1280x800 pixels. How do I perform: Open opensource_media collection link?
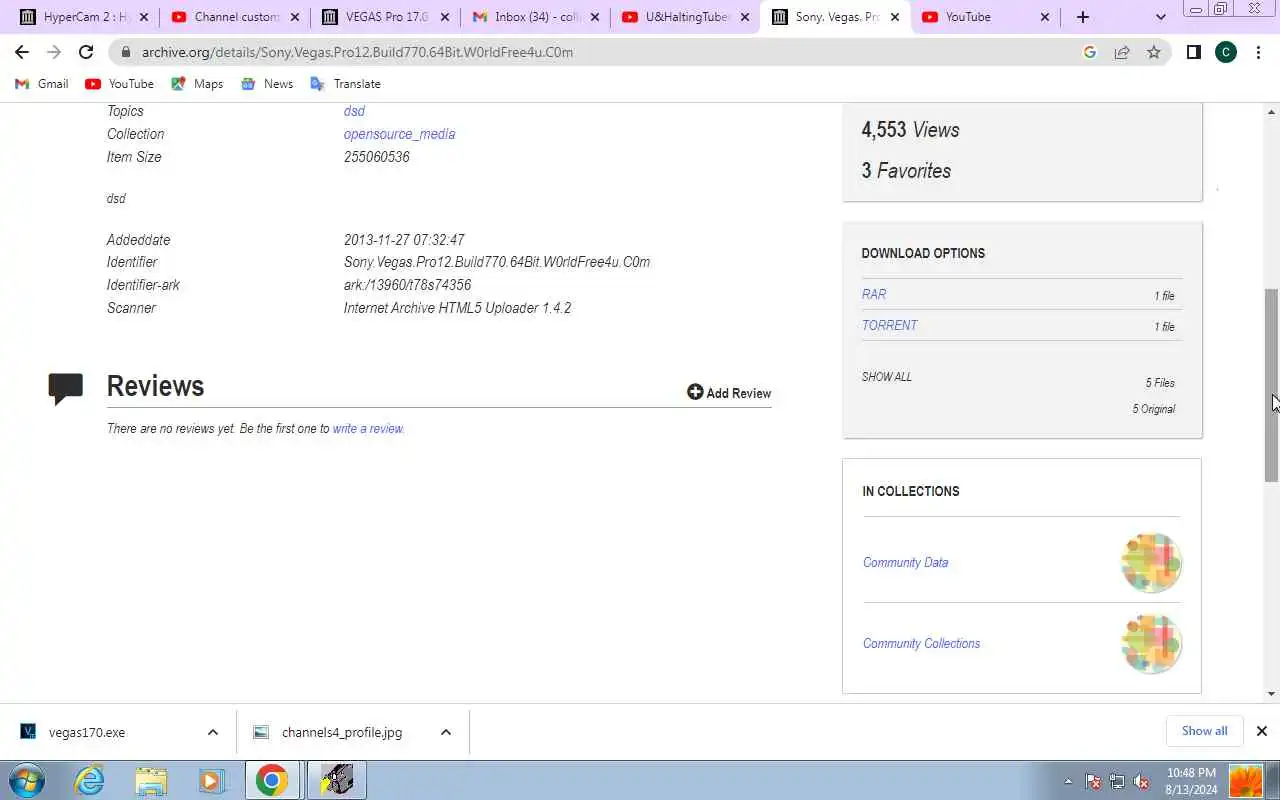(x=399, y=134)
